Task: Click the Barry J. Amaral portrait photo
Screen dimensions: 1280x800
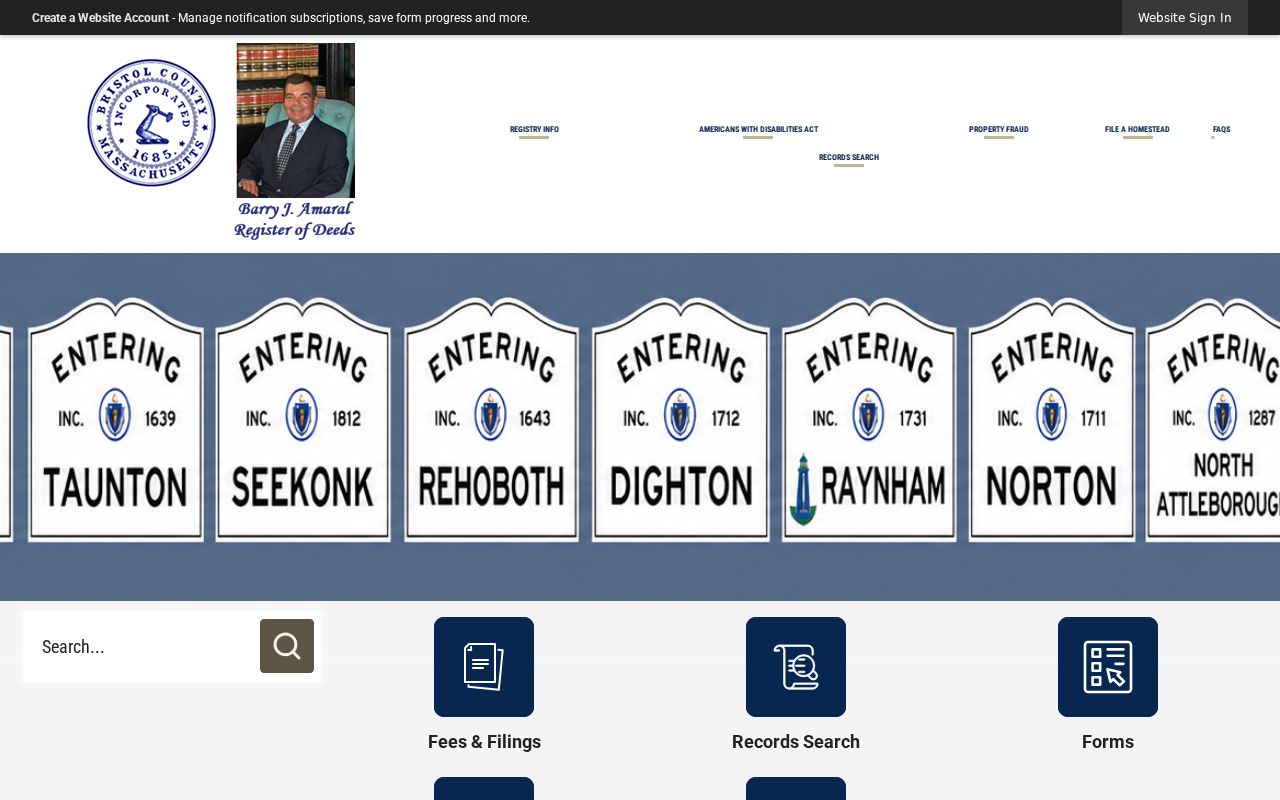Action: (296, 120)
